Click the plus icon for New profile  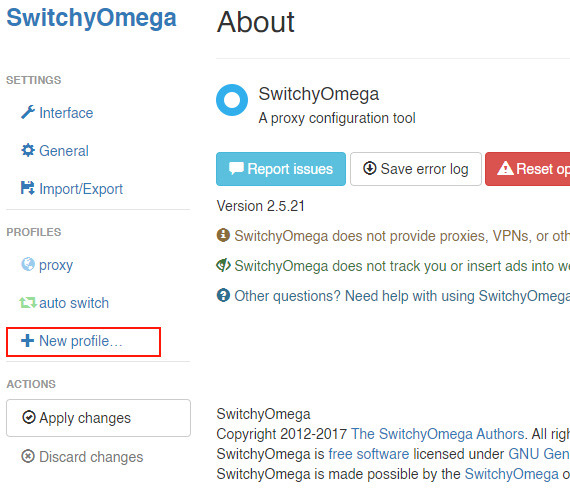[27, 341]
